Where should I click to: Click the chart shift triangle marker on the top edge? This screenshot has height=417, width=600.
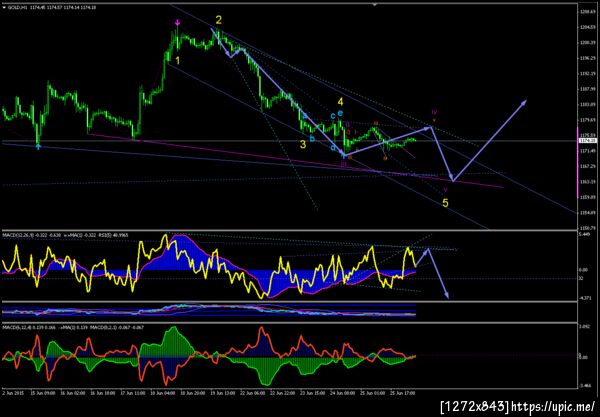pos(375,4)
